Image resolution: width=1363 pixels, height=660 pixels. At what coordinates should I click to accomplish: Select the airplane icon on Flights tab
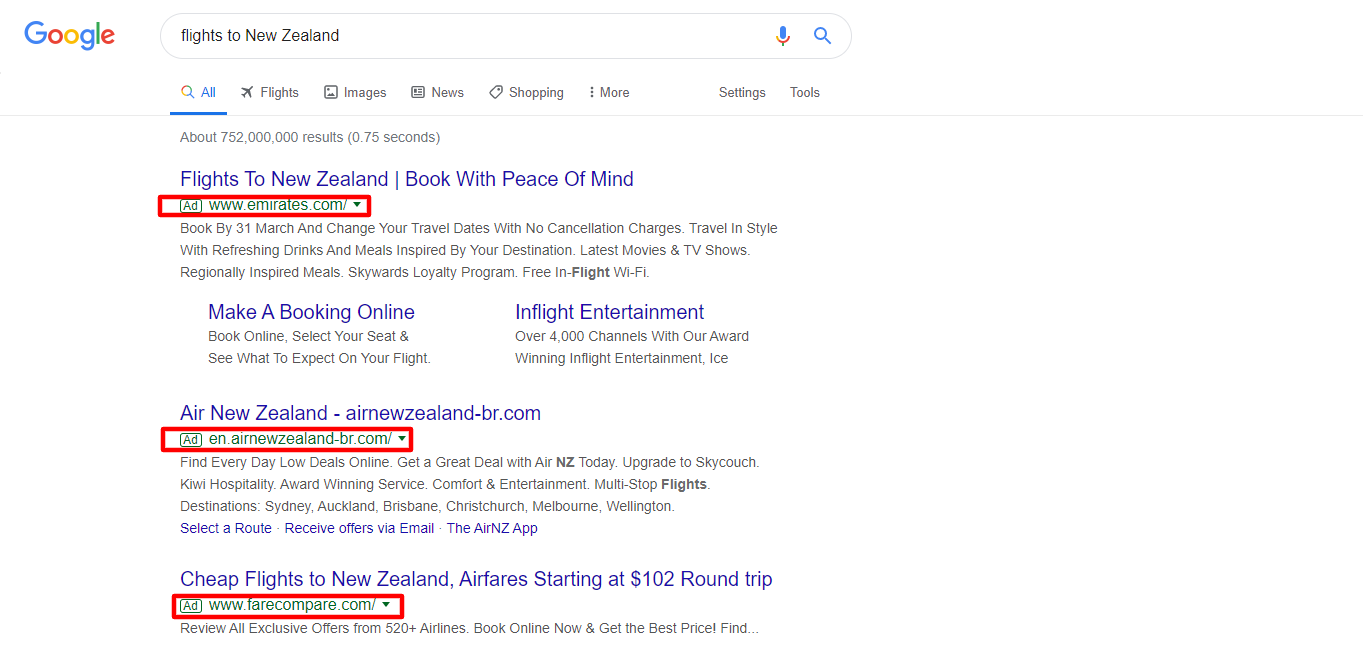coord(248,91)
